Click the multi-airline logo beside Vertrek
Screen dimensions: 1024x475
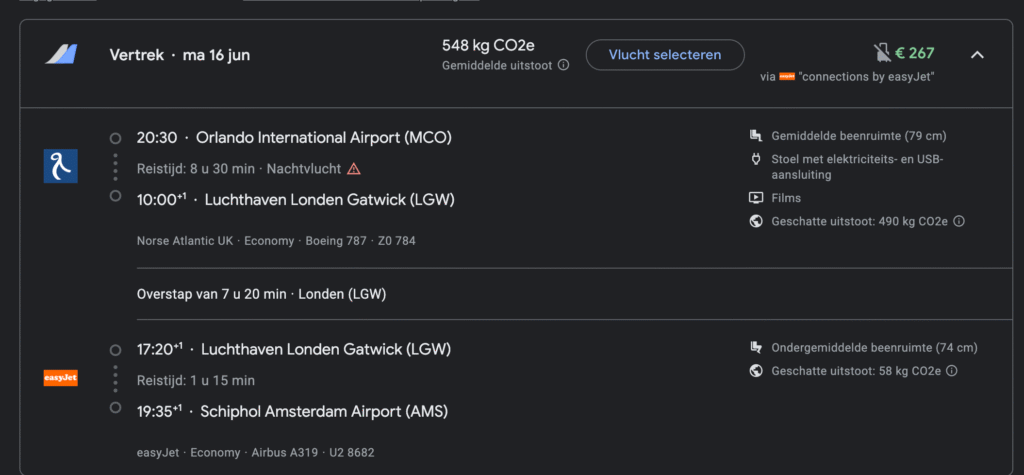pos(61,54)
